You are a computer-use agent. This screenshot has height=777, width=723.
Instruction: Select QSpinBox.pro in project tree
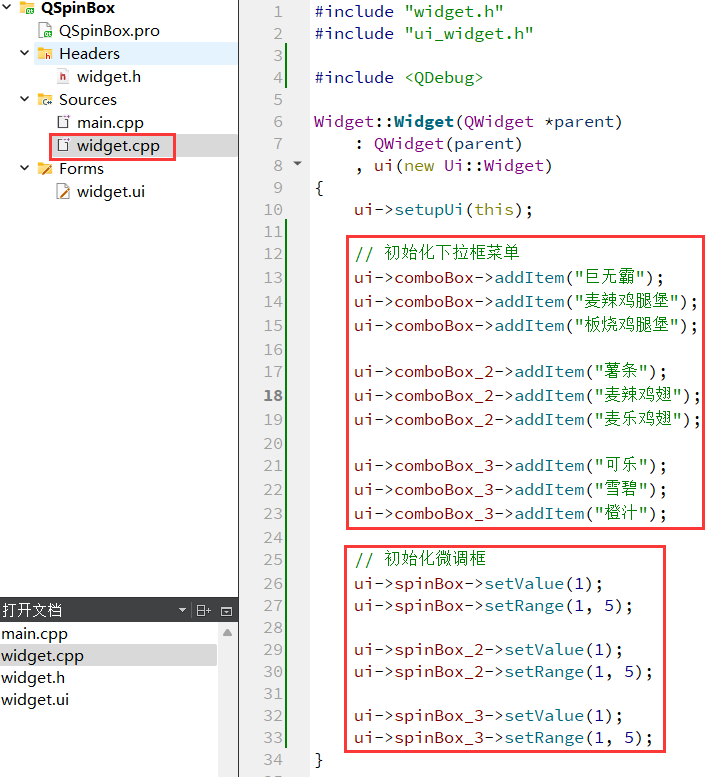click(109, 31)
